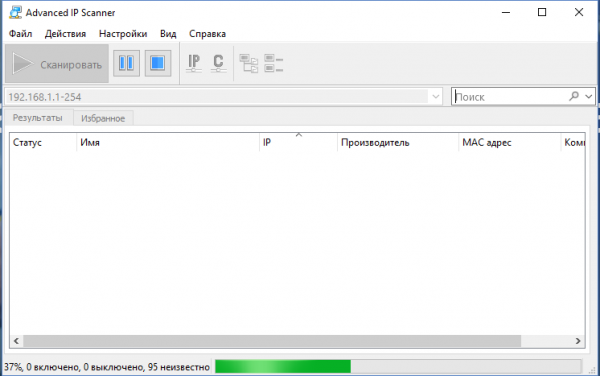The height and width of the screenshot is (376, 600).
Task: Click the expand all tree icon
Action: tap(249, 63)
